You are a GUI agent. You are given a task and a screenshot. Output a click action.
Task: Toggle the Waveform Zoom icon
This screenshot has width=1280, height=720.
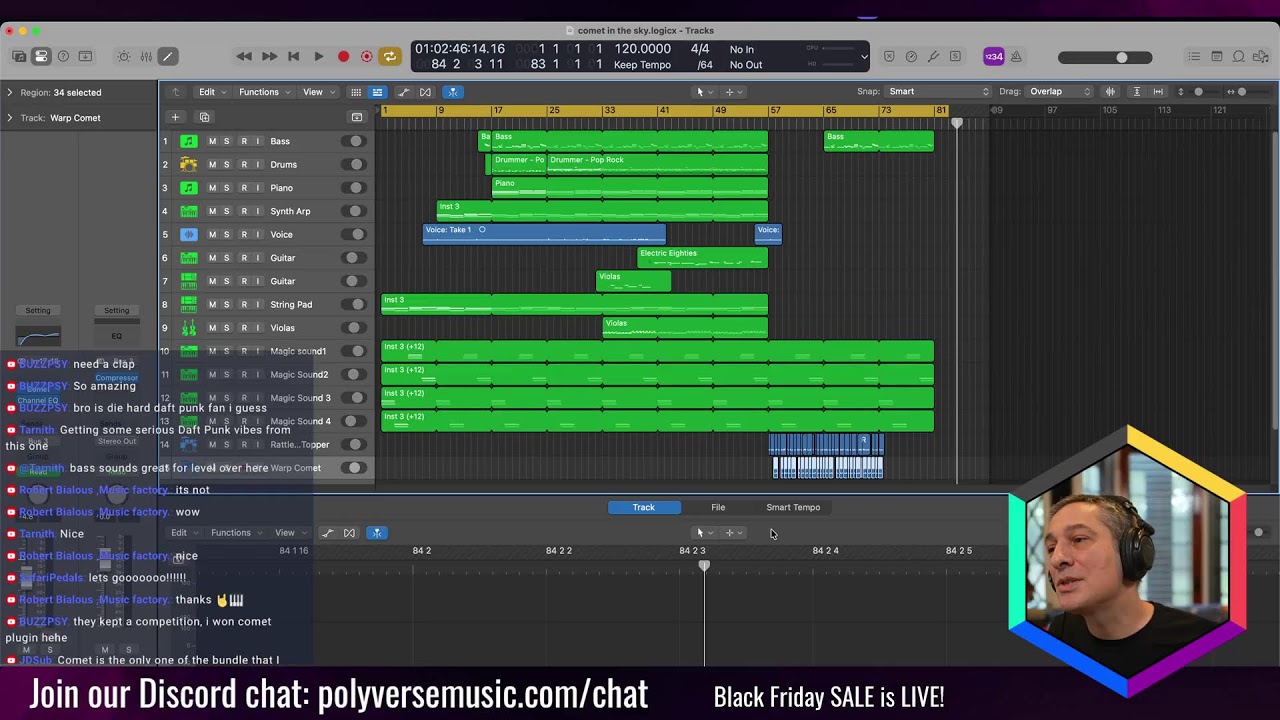pos(1110,92)
